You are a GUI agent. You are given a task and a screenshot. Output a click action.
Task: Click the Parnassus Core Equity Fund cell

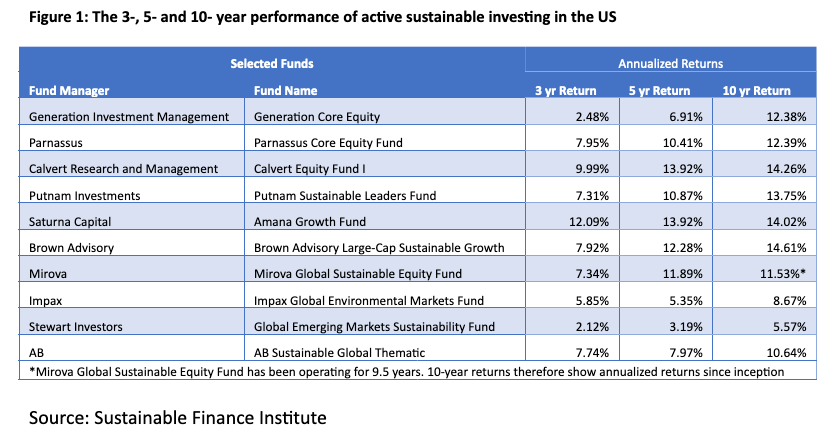click(328, 142)
